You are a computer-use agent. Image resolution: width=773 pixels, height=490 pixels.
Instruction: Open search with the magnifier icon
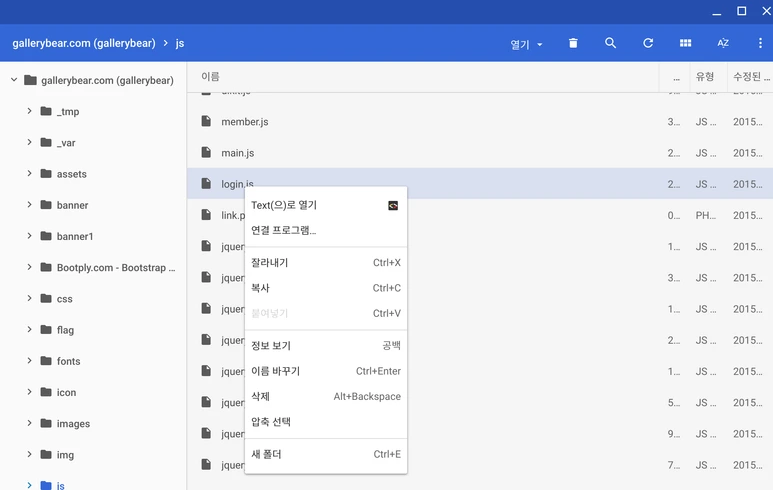[610, 43]
